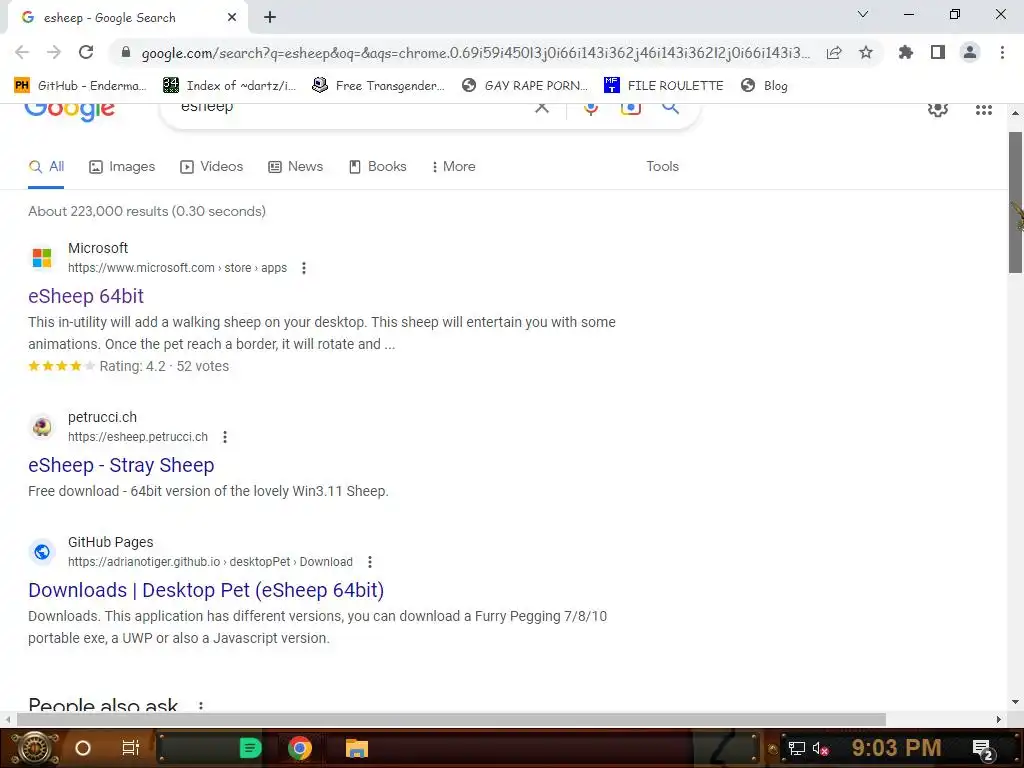This screenshot has height=768, width=1024.
Task: Open options beside People also ask
Action: click(200, 706)
